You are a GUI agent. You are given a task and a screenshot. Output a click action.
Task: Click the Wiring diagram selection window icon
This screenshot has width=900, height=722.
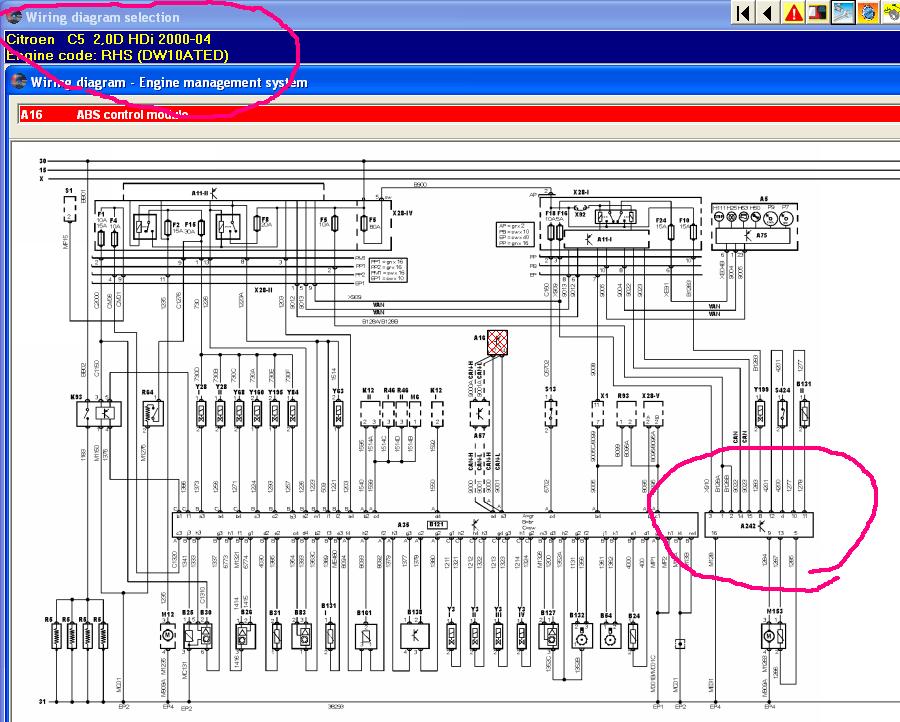(13, 17)
